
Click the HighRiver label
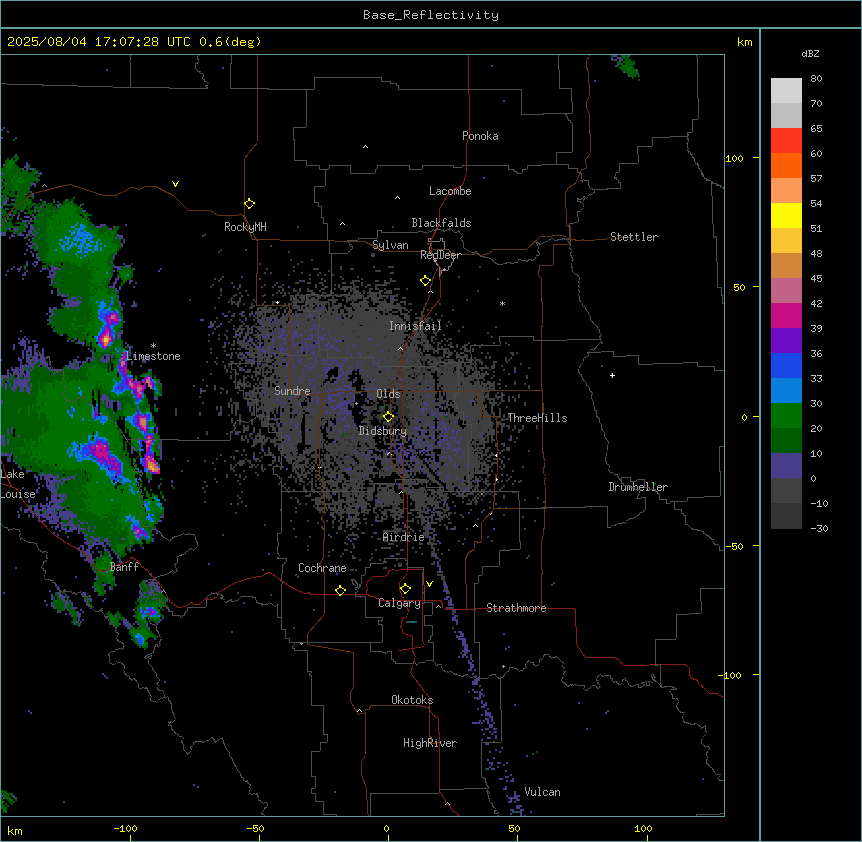click(430, 743)
